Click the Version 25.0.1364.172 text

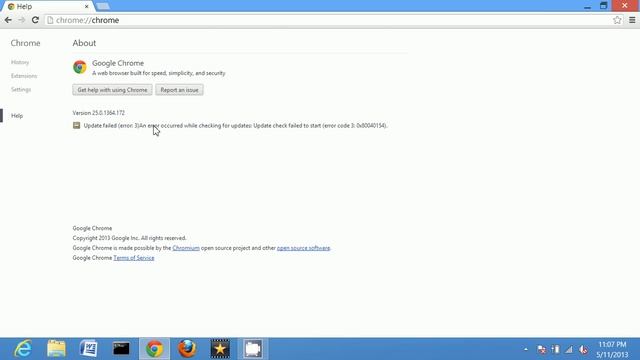pyautogui.click(x=99, y=113)
